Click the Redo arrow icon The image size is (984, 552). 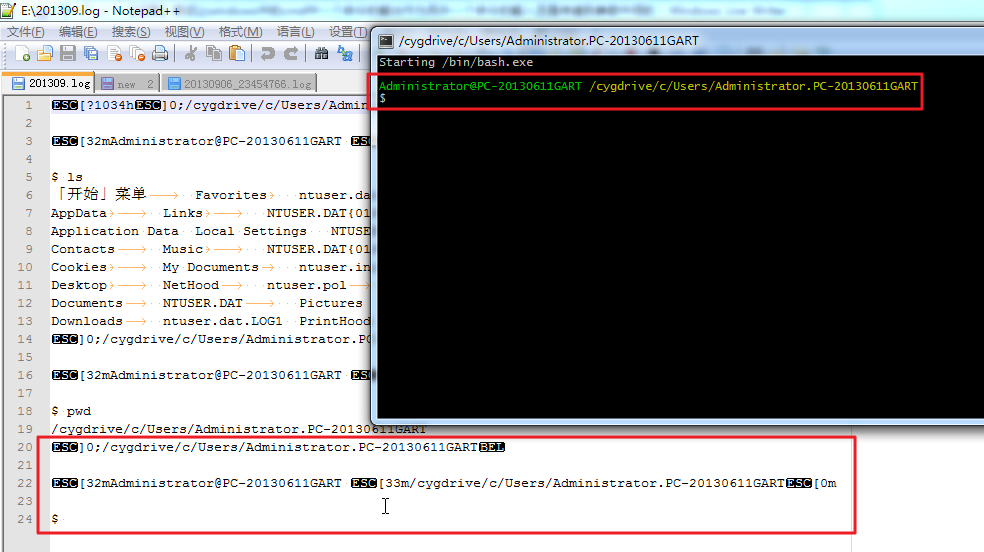(291, 54)
